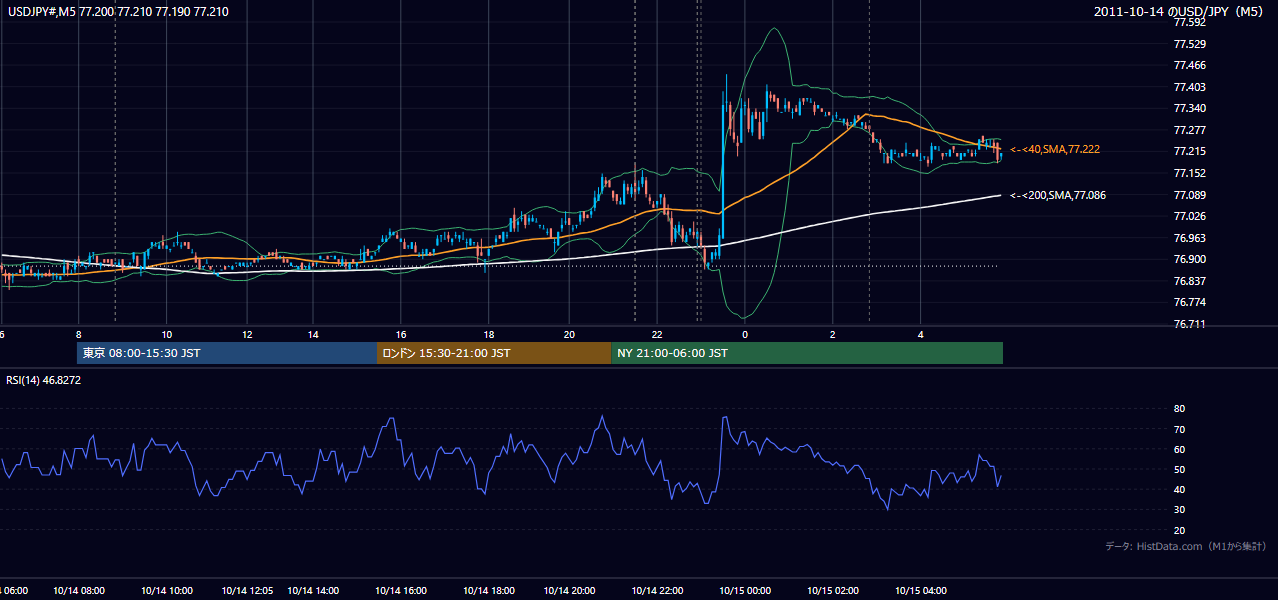1278x600 pixels.
Task: Click the 10/15 02:00 bottom time label
Action: 833,591
